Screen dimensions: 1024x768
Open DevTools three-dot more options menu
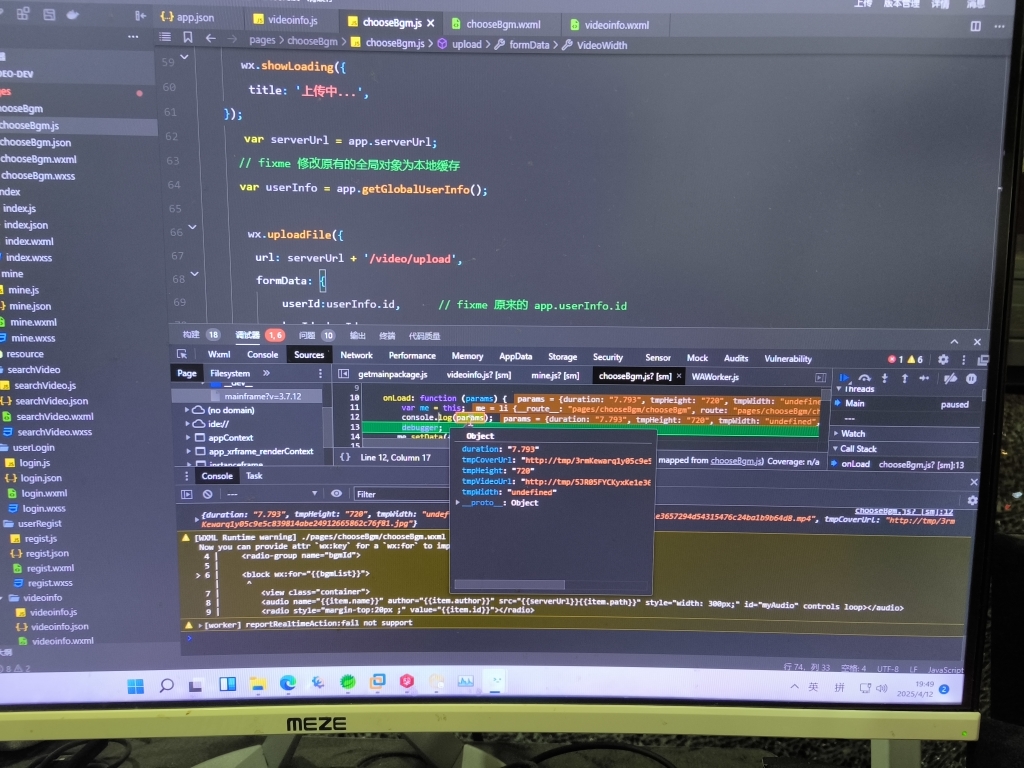pos(963,359)
